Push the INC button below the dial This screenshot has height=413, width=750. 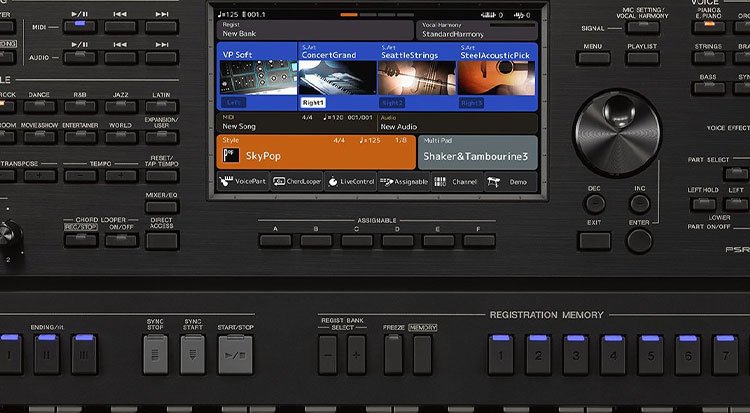(640, 204)
